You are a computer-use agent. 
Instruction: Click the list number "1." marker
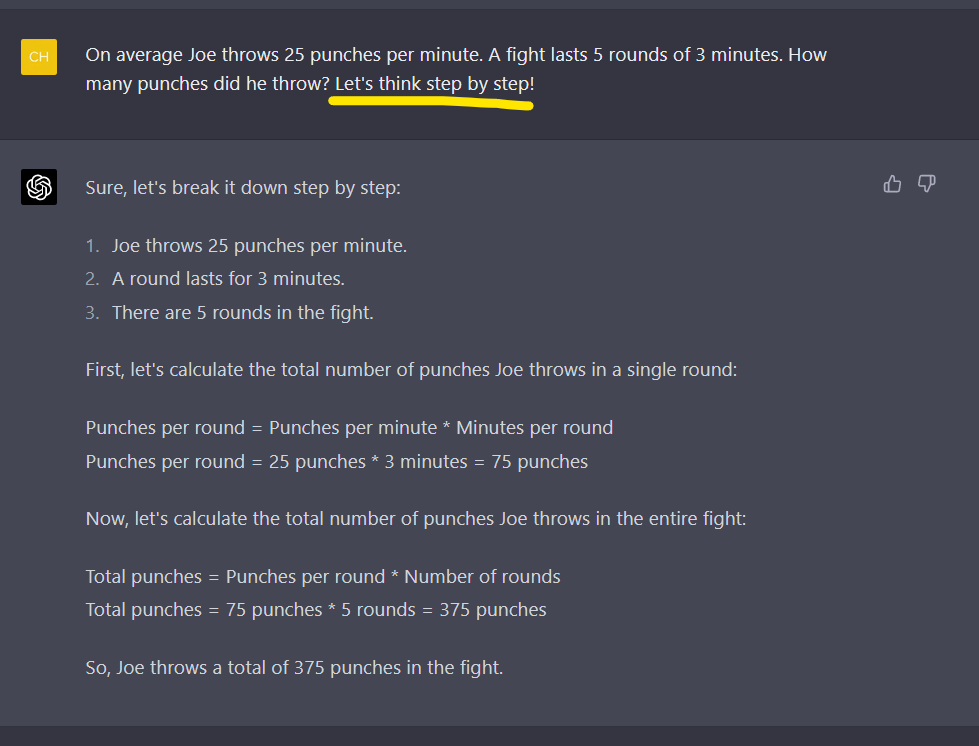93,245
